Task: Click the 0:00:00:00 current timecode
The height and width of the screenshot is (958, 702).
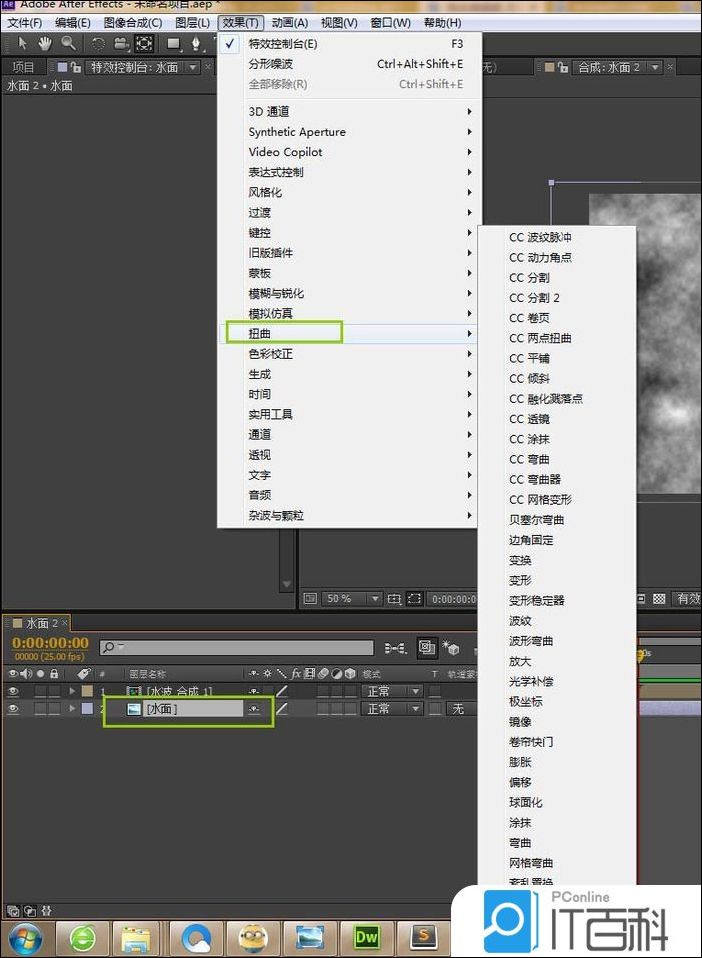Action: 50,643
